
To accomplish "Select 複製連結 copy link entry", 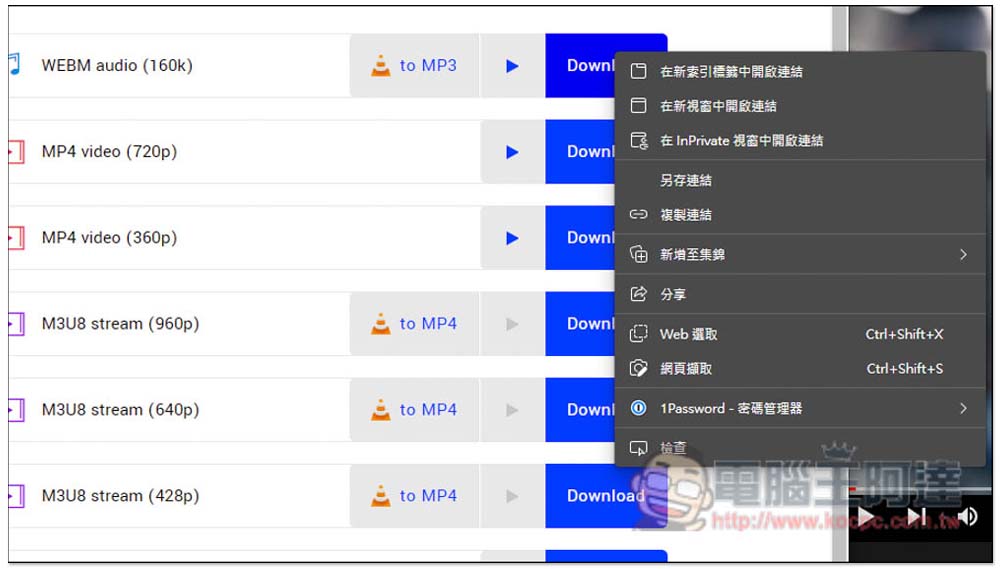I will point(800,215).
